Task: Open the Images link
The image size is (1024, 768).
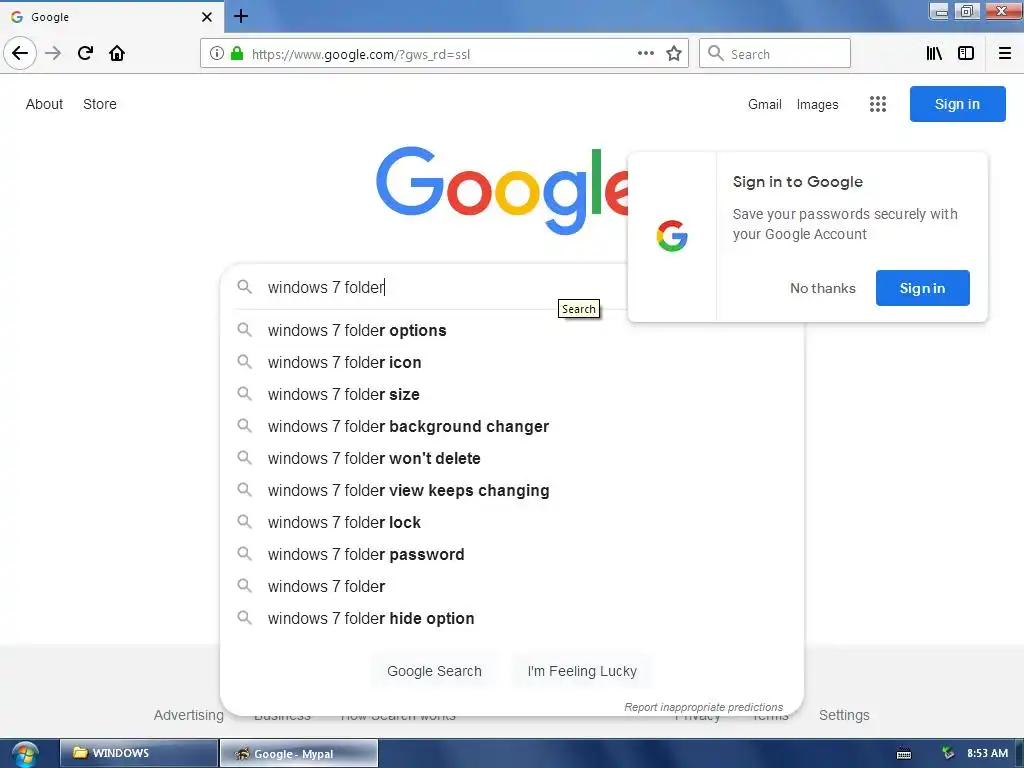Action: click(x=817, y=104)
